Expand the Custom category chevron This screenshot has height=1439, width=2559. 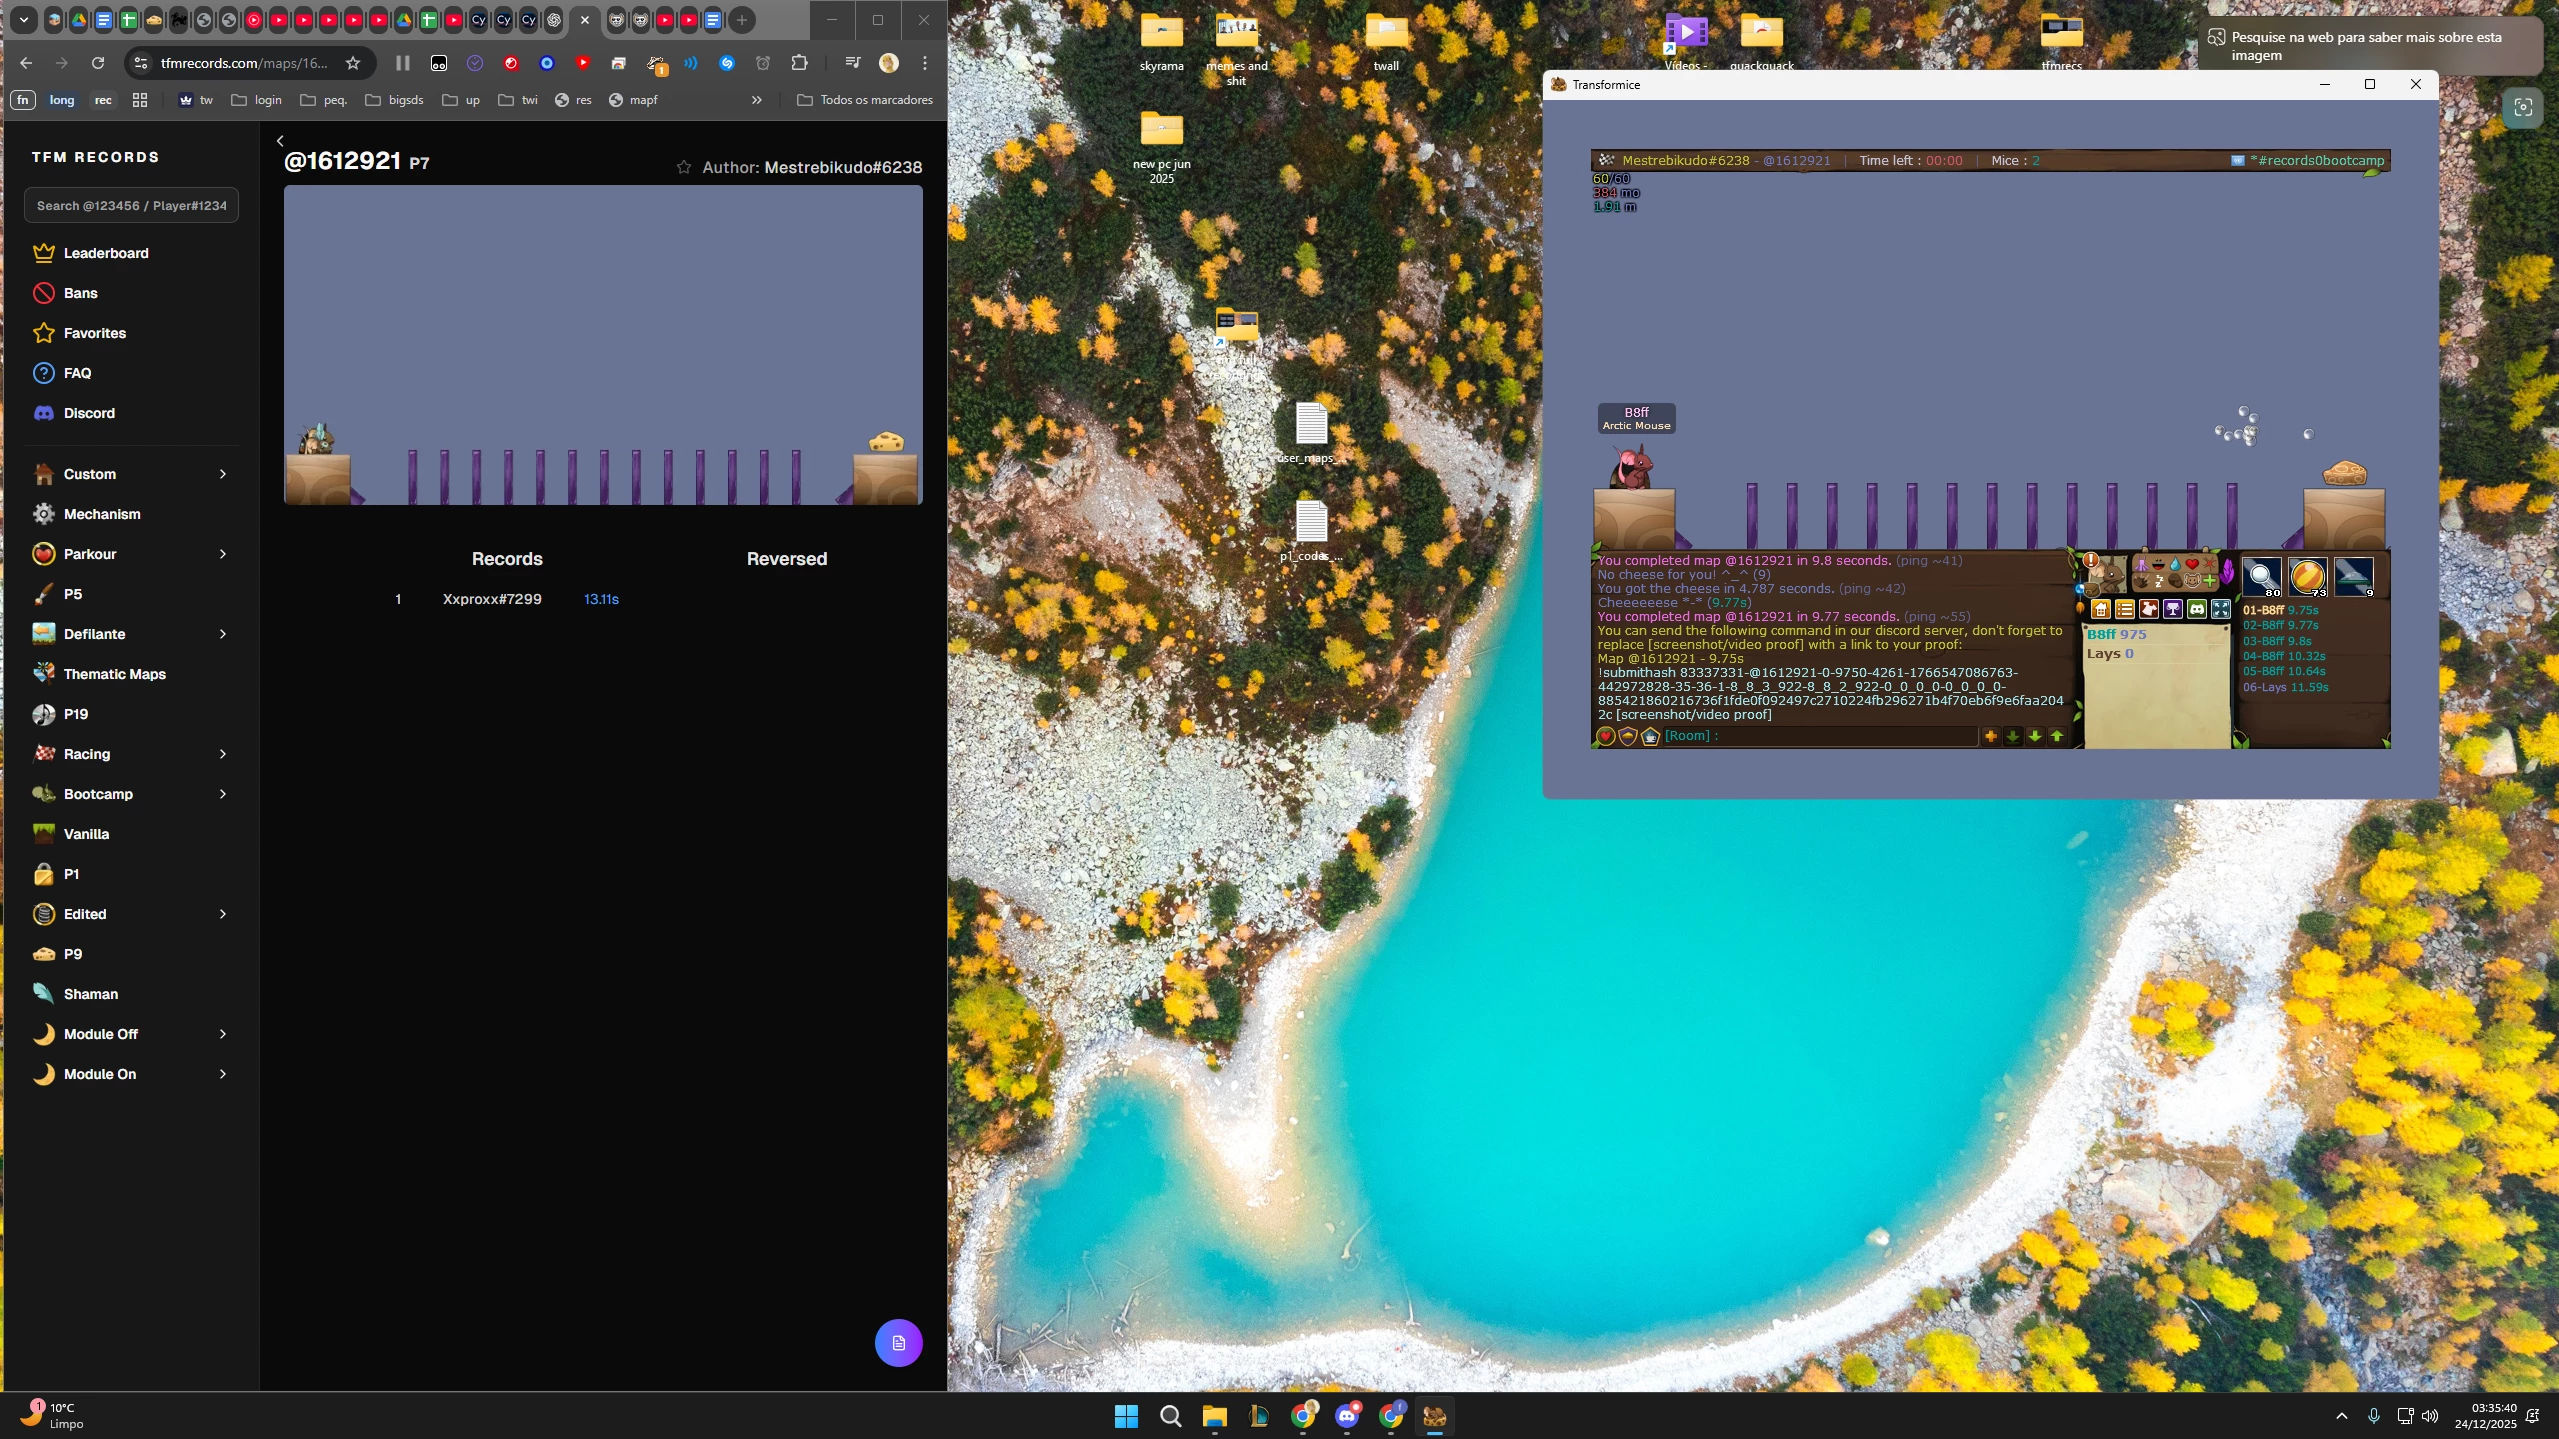tap(222, 474)
